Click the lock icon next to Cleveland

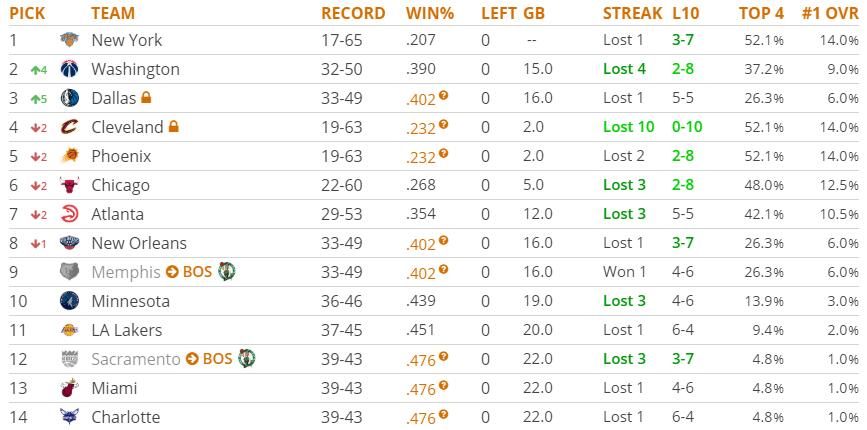point(174,127)
